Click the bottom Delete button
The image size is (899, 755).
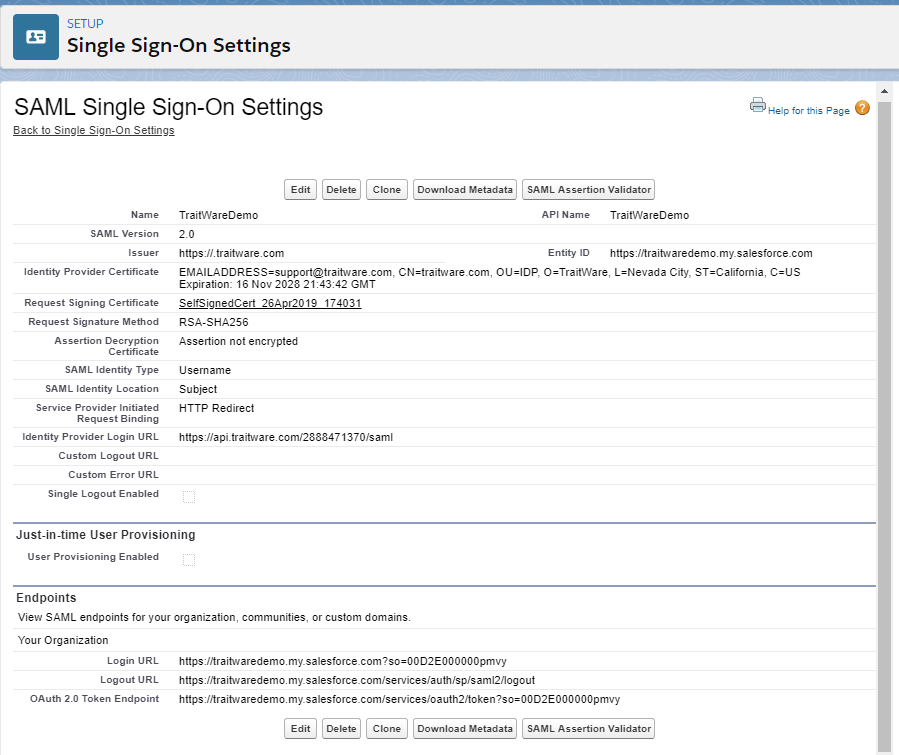click(x=341, y=729)
